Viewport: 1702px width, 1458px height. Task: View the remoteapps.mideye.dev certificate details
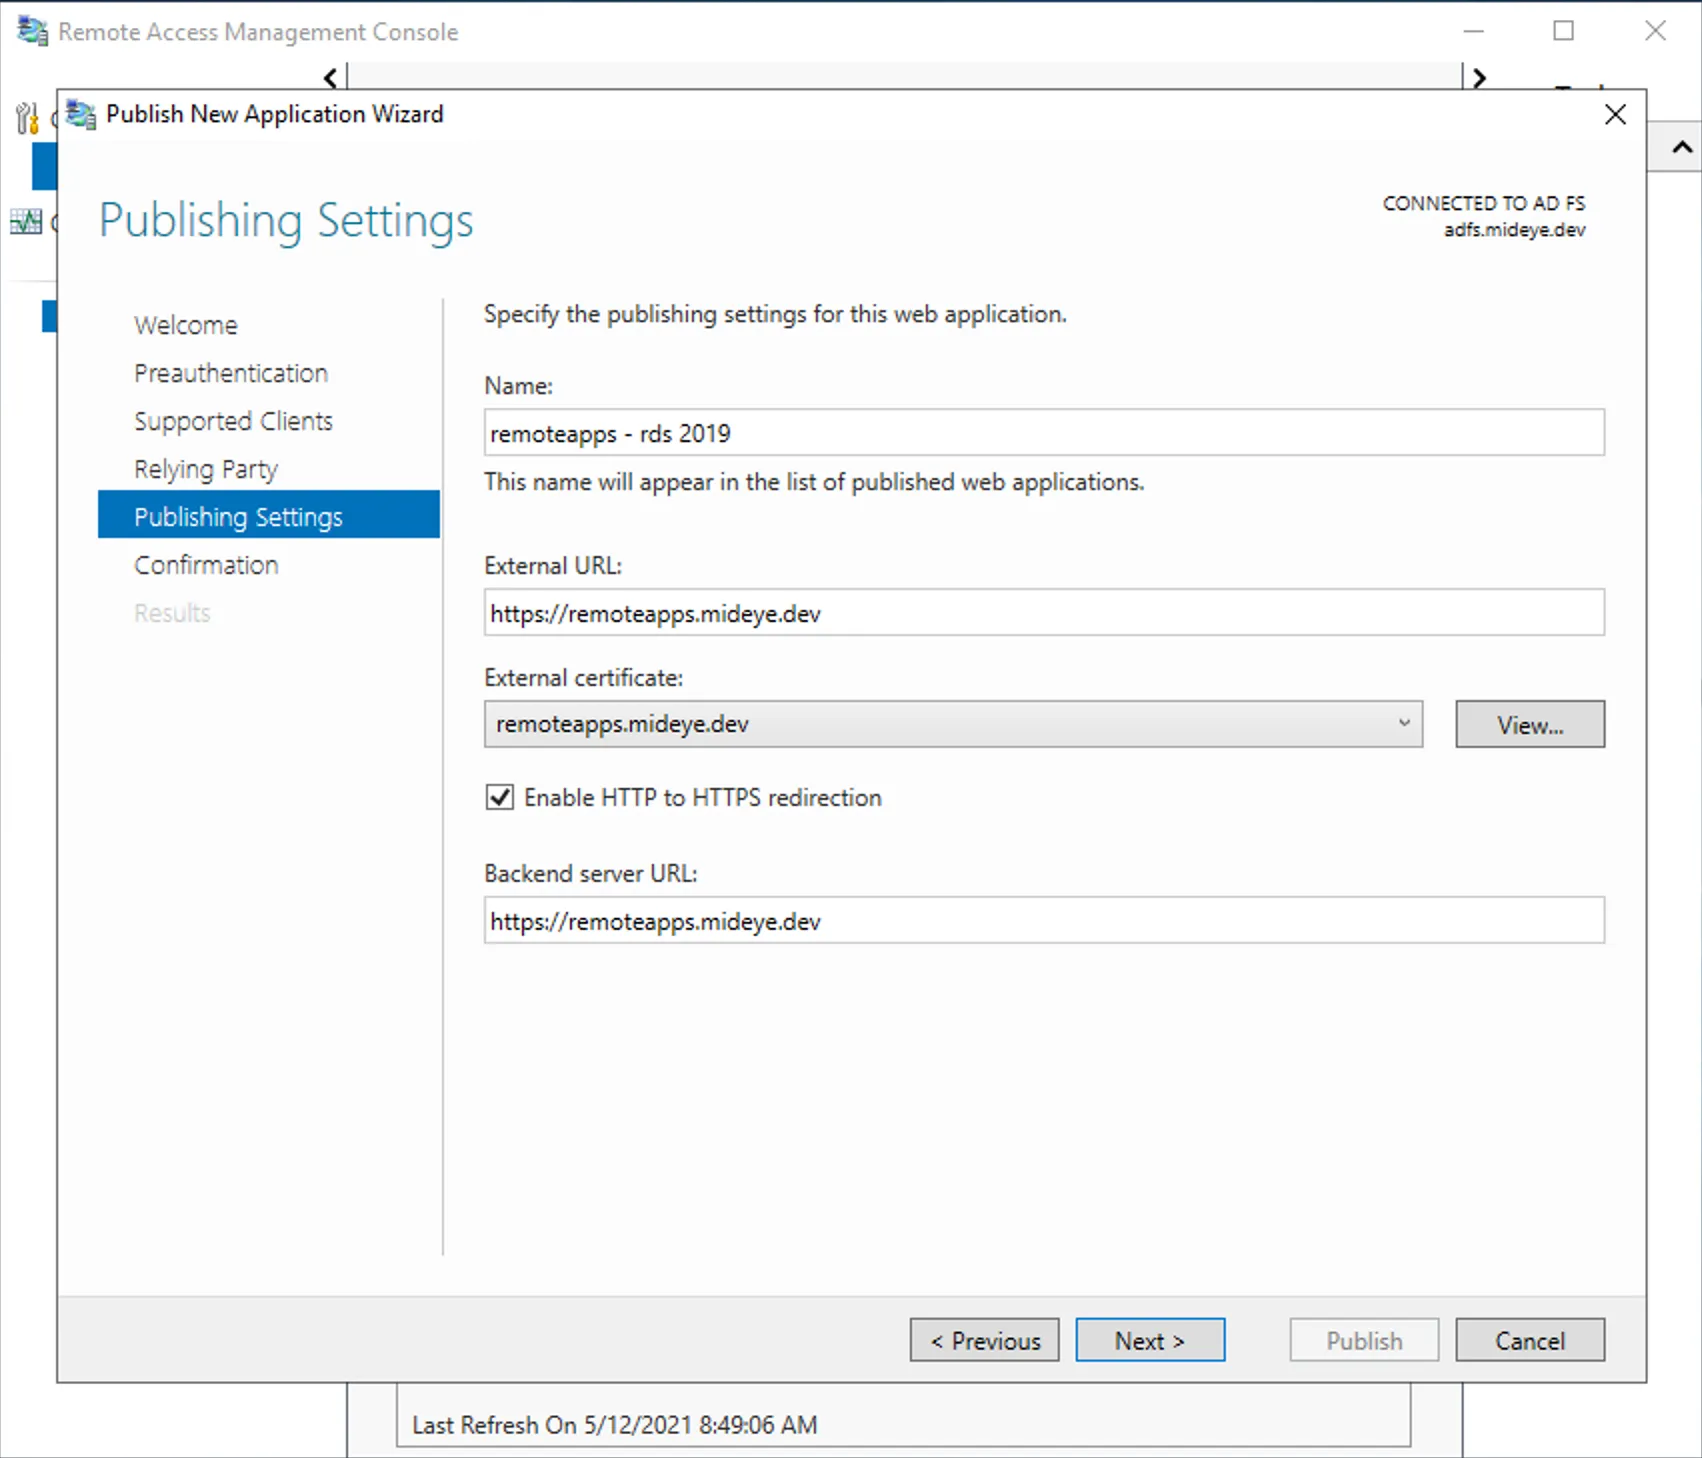(x=1529, y=724)
